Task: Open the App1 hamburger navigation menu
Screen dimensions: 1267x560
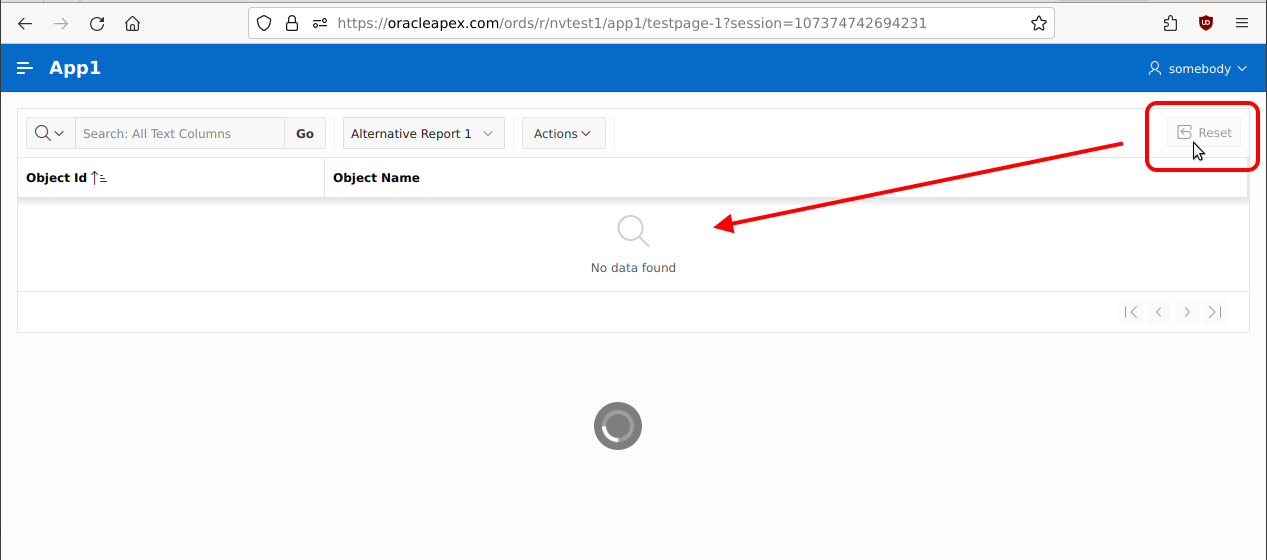Action: point(25,68)
